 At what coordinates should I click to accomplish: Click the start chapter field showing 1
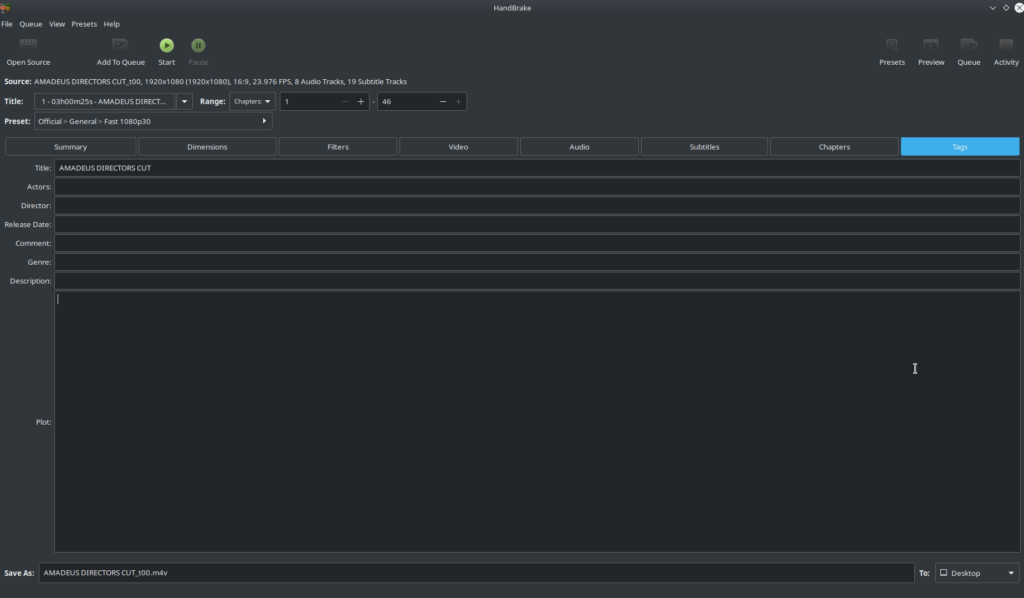coord(309,101)
